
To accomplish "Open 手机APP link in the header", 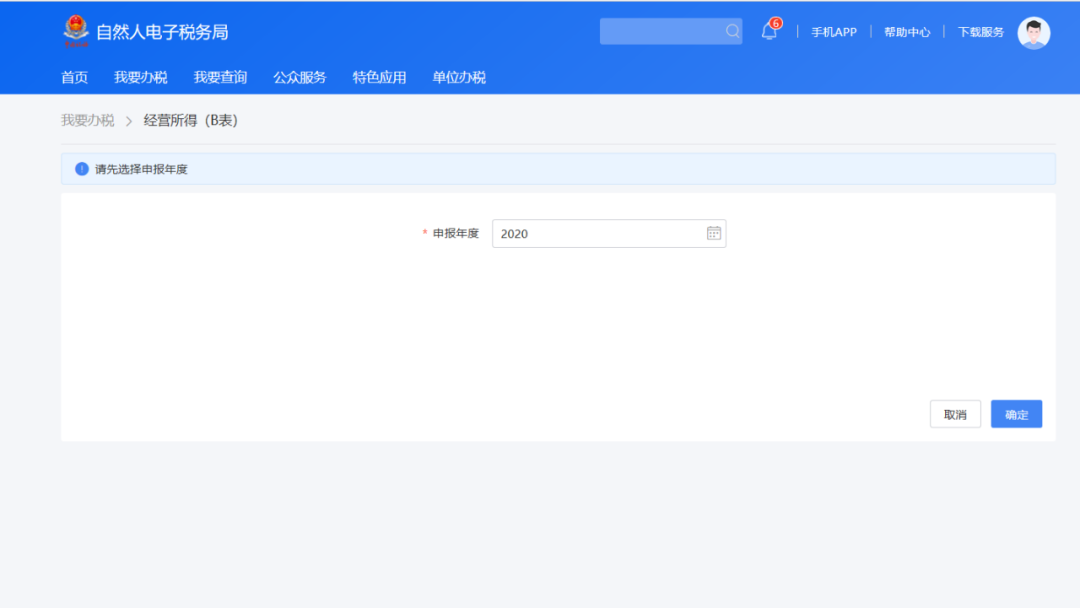I will point(833,31).
